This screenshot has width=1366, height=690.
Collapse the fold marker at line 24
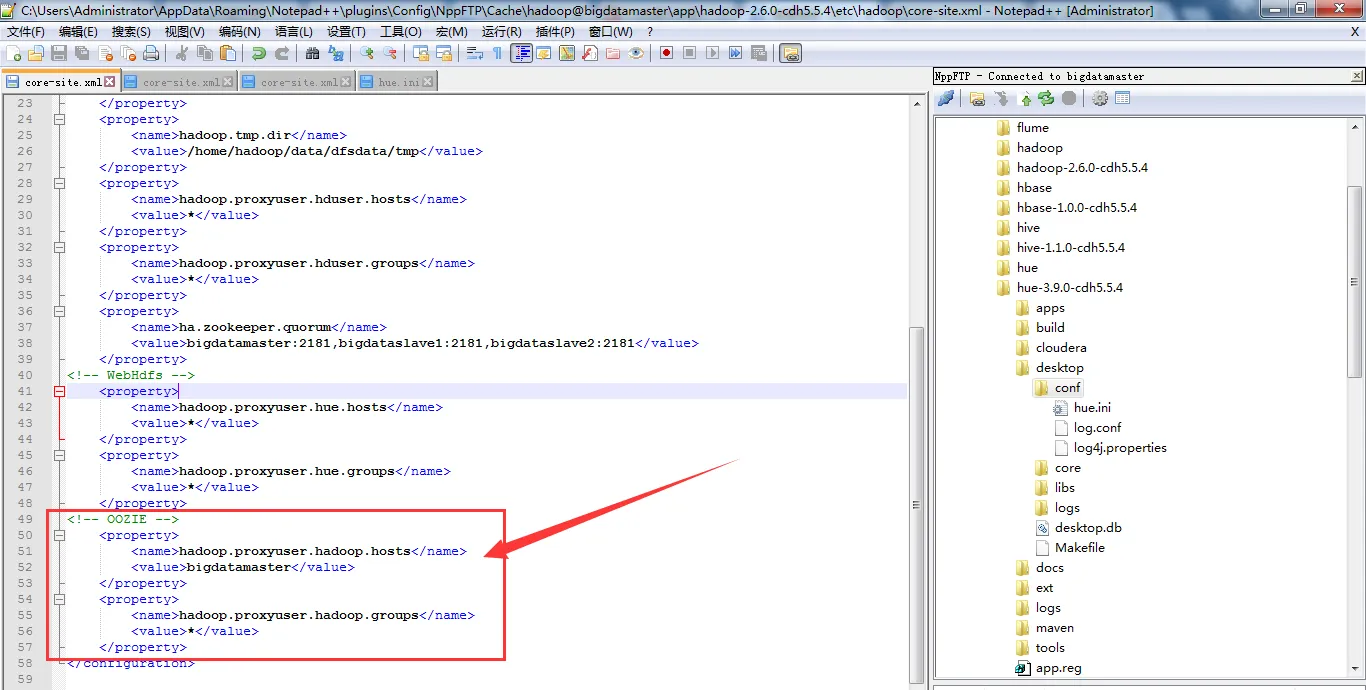pos(59,119)
